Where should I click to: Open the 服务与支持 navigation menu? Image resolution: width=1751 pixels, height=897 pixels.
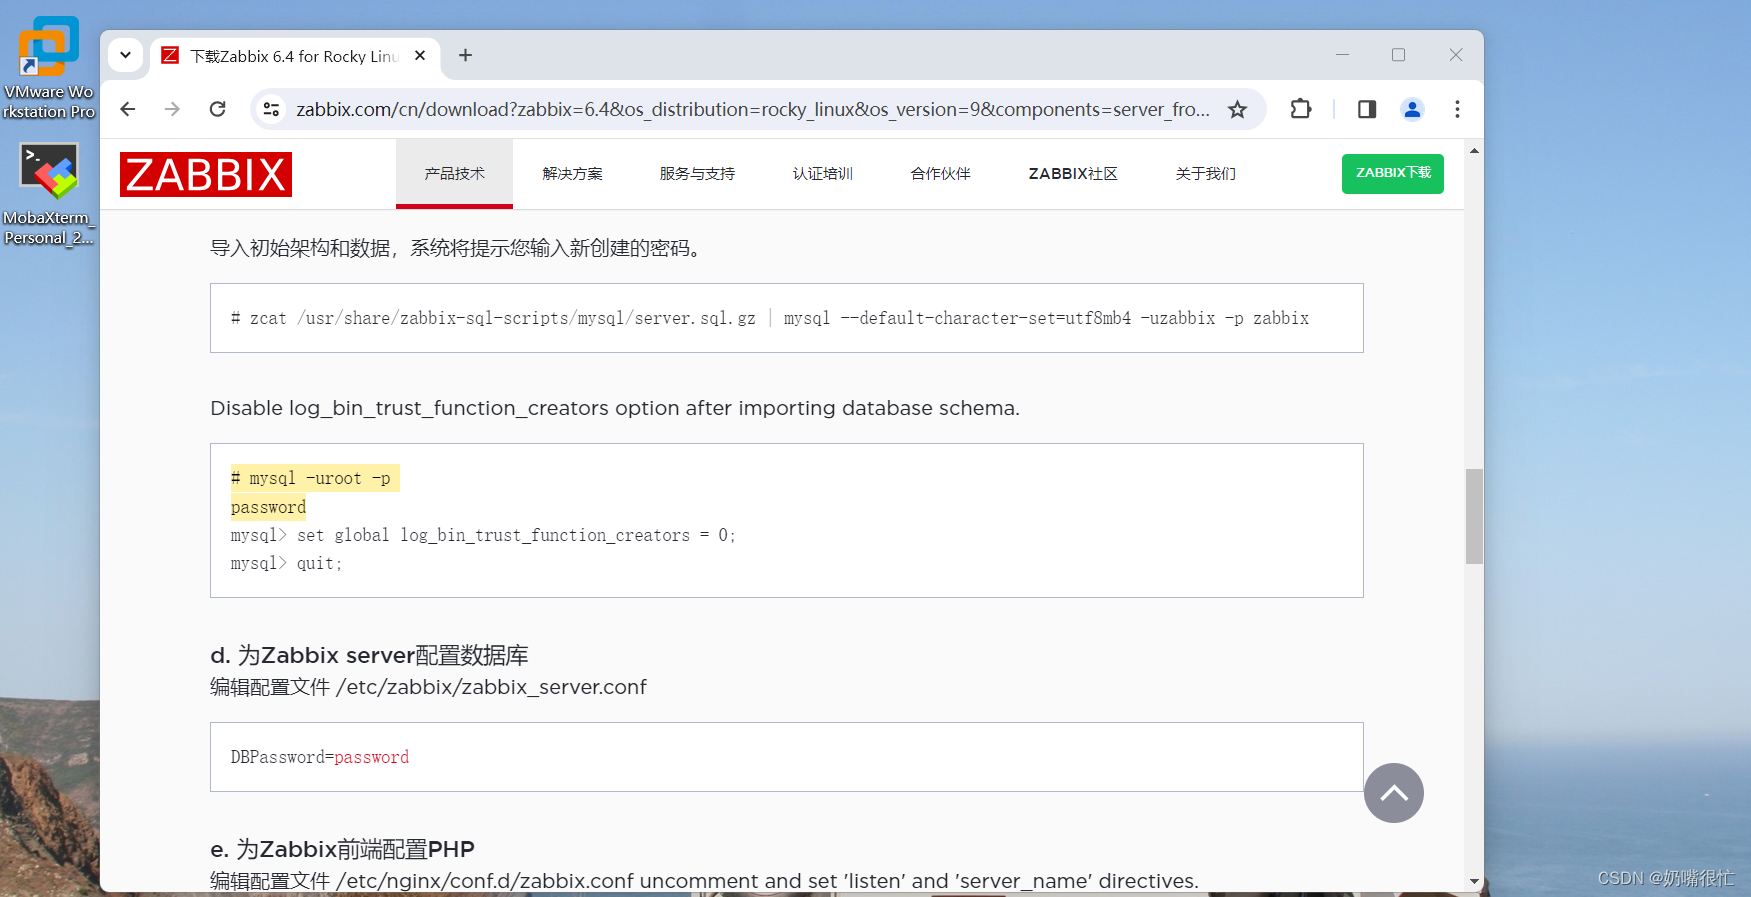pyautogui.click(x=697, y=174)
